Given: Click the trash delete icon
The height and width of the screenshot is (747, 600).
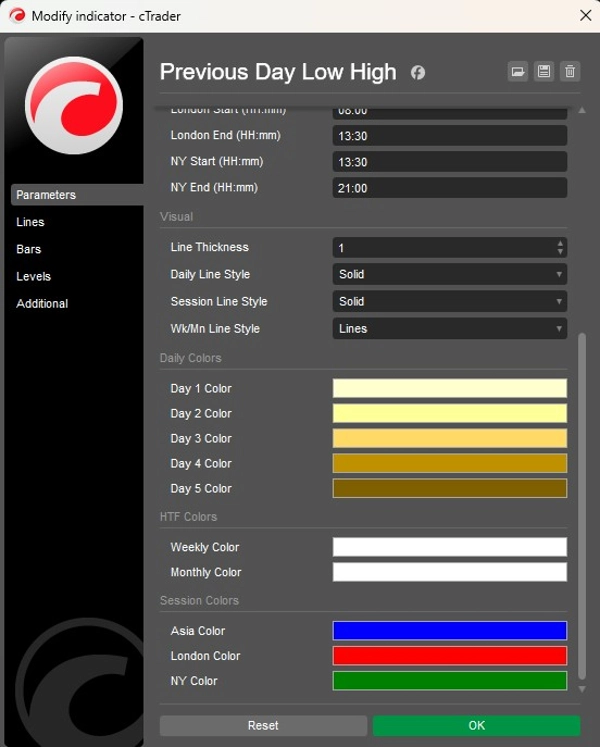Looking at the screenshot, I should tap(570, 72).
